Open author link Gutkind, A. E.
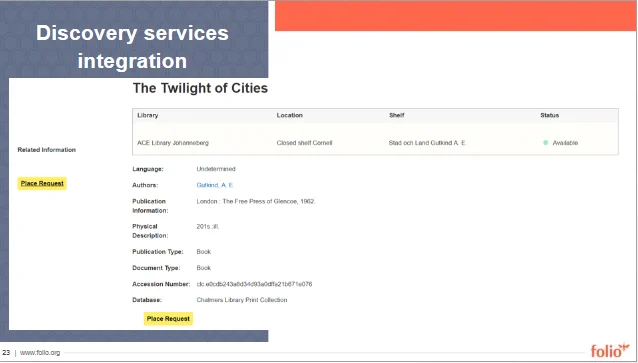The image size is (638, 363). pos(215,185)
